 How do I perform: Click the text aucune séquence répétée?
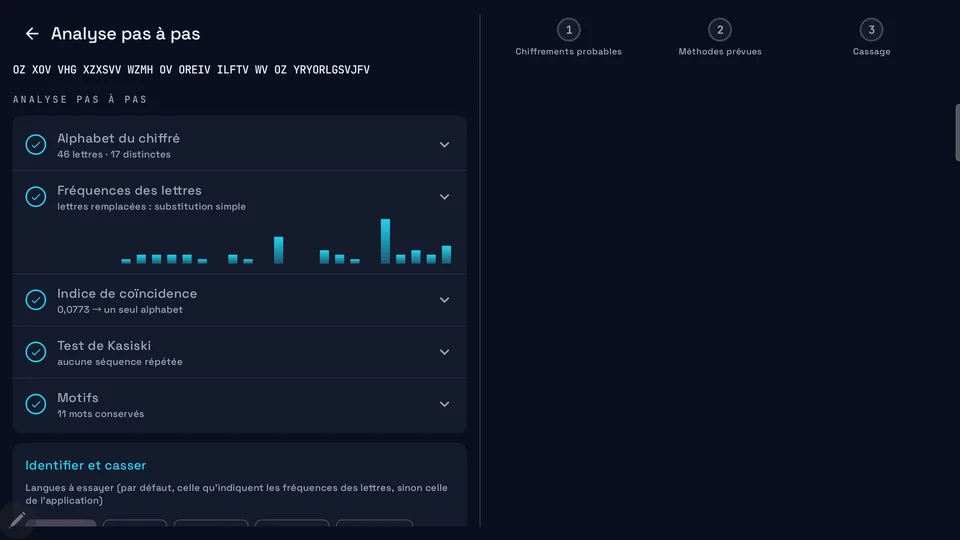120,361
